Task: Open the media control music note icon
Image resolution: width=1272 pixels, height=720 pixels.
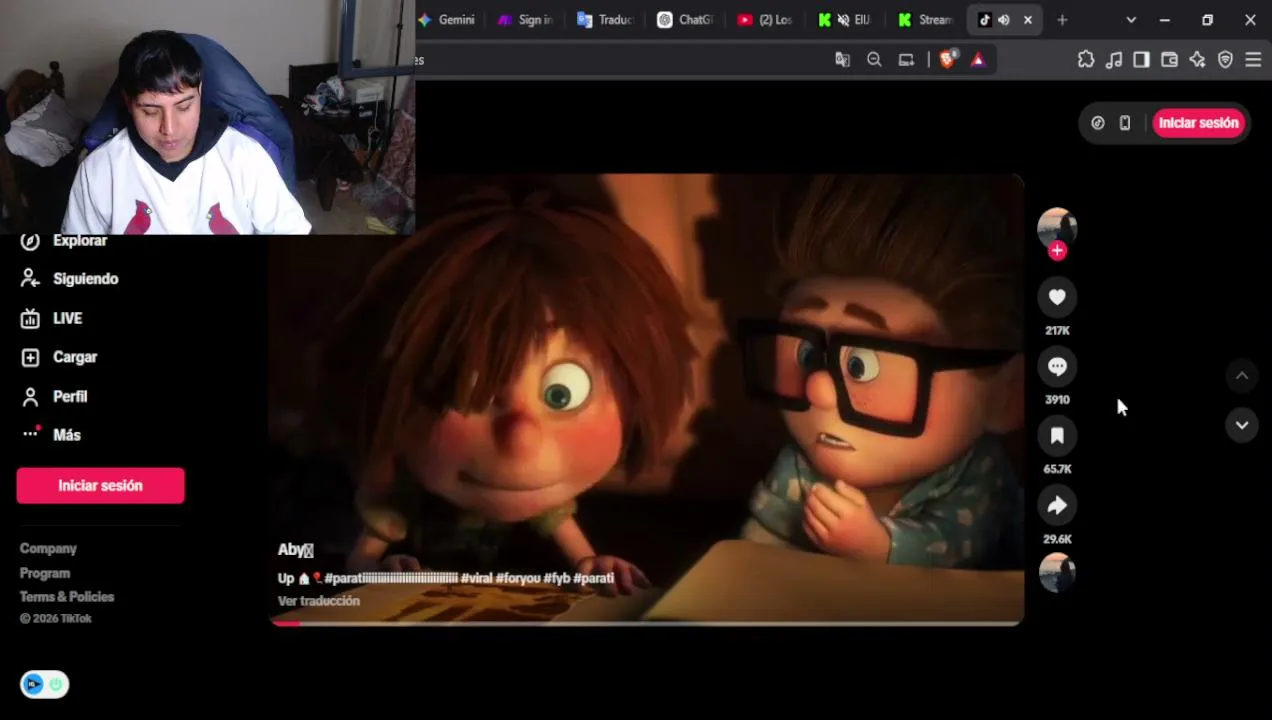Action: click(x=1114, y=60)
